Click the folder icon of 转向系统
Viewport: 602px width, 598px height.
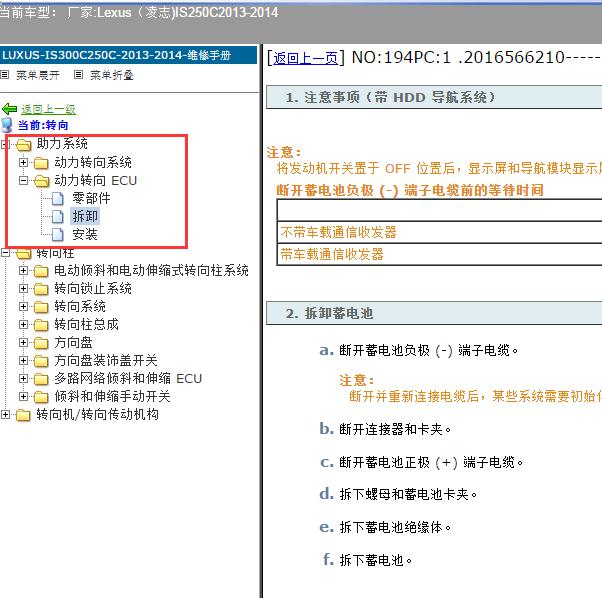(x=41, y=307)
